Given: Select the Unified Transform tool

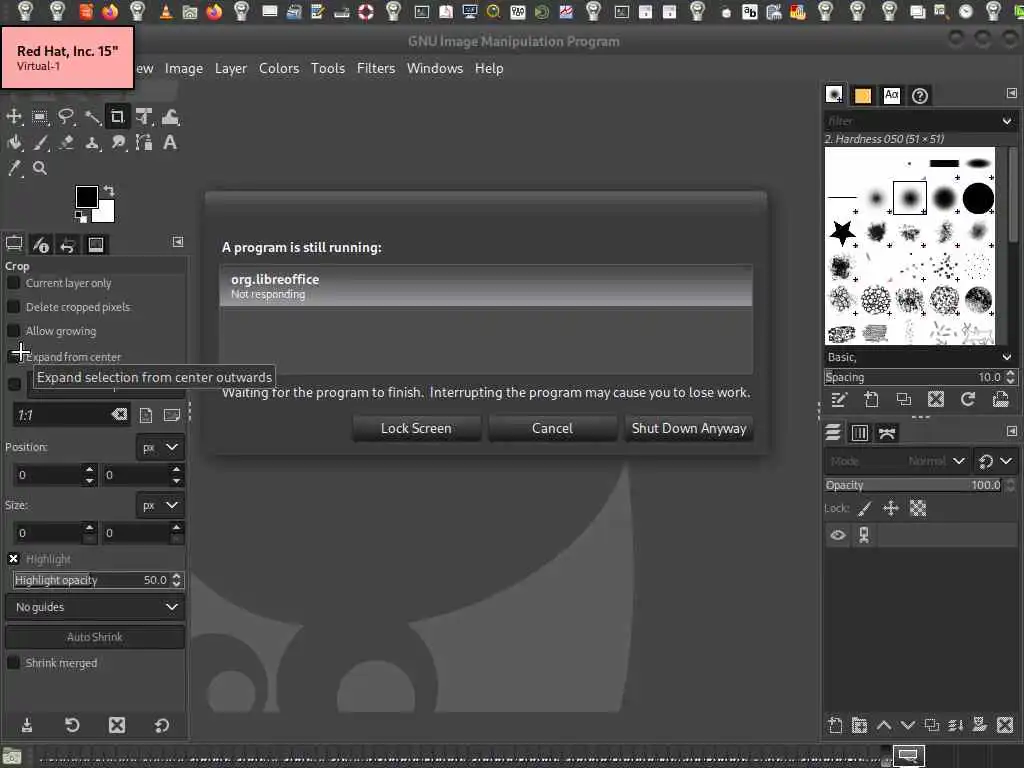Looking at the screenshot, I should click(144, 117).
